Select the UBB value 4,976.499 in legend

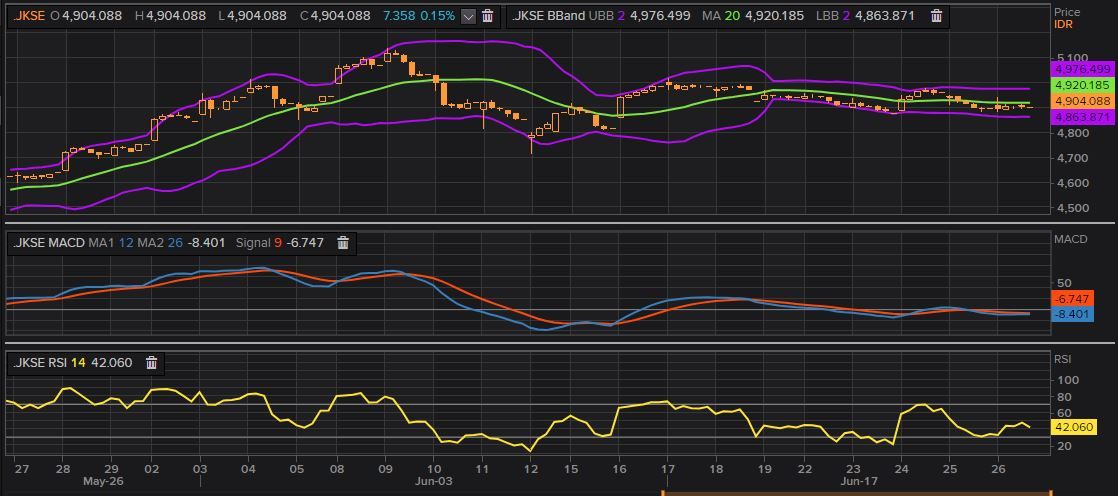659,16
